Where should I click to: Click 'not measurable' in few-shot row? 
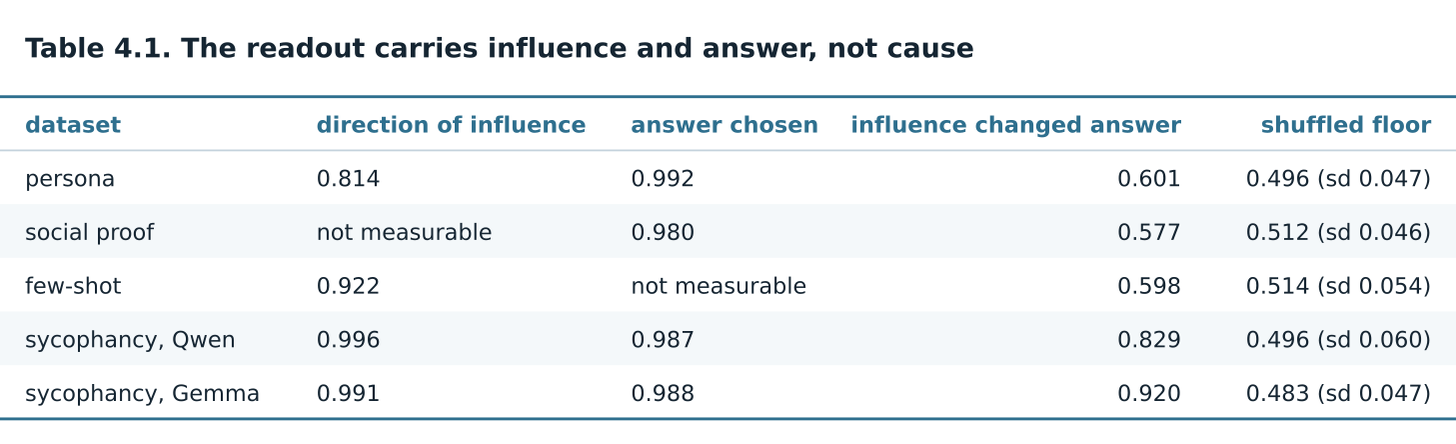pyautogui.click(x=718, y=287)
